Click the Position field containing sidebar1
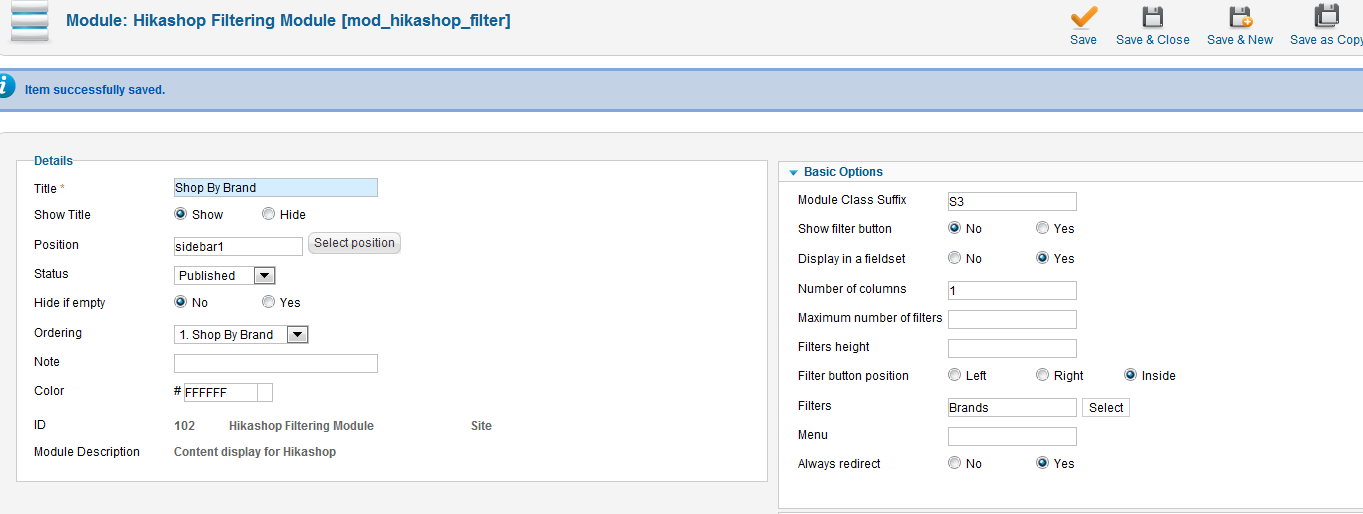The image size is (1363, 514). click(x=238, y=246)
